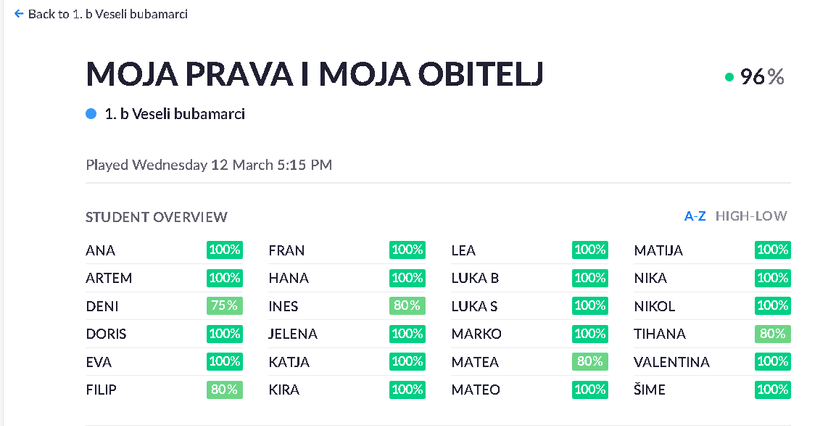Sort students by HIGH-LOW
Screen dimensions: 828x426
[751, 216]
